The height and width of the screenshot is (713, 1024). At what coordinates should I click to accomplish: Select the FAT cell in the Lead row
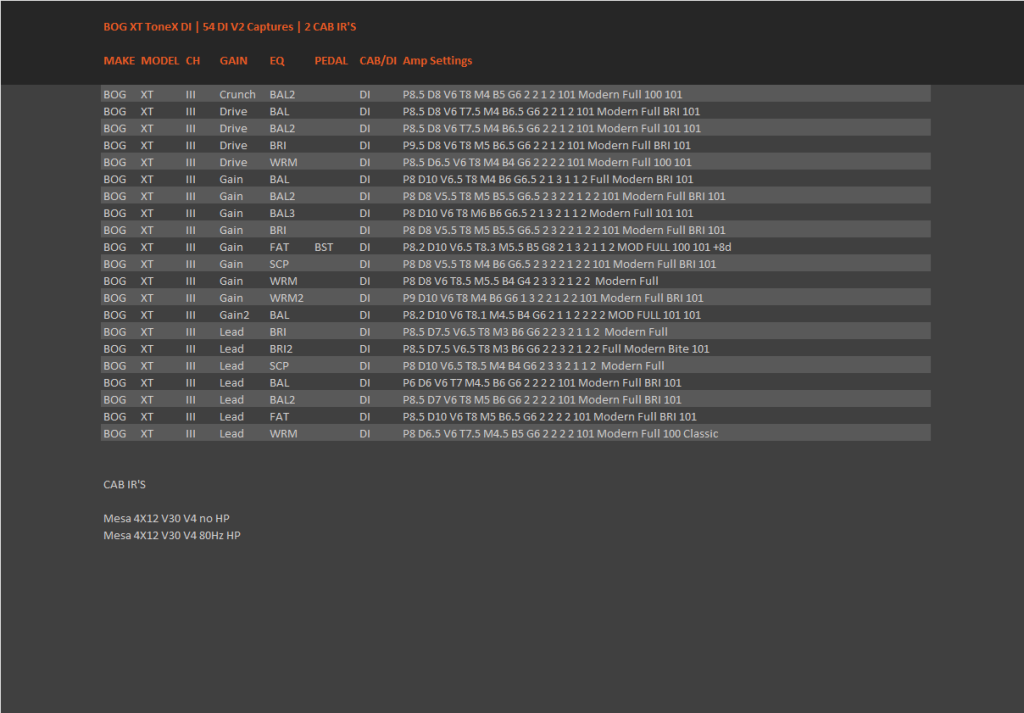click(x=279, y=417)
